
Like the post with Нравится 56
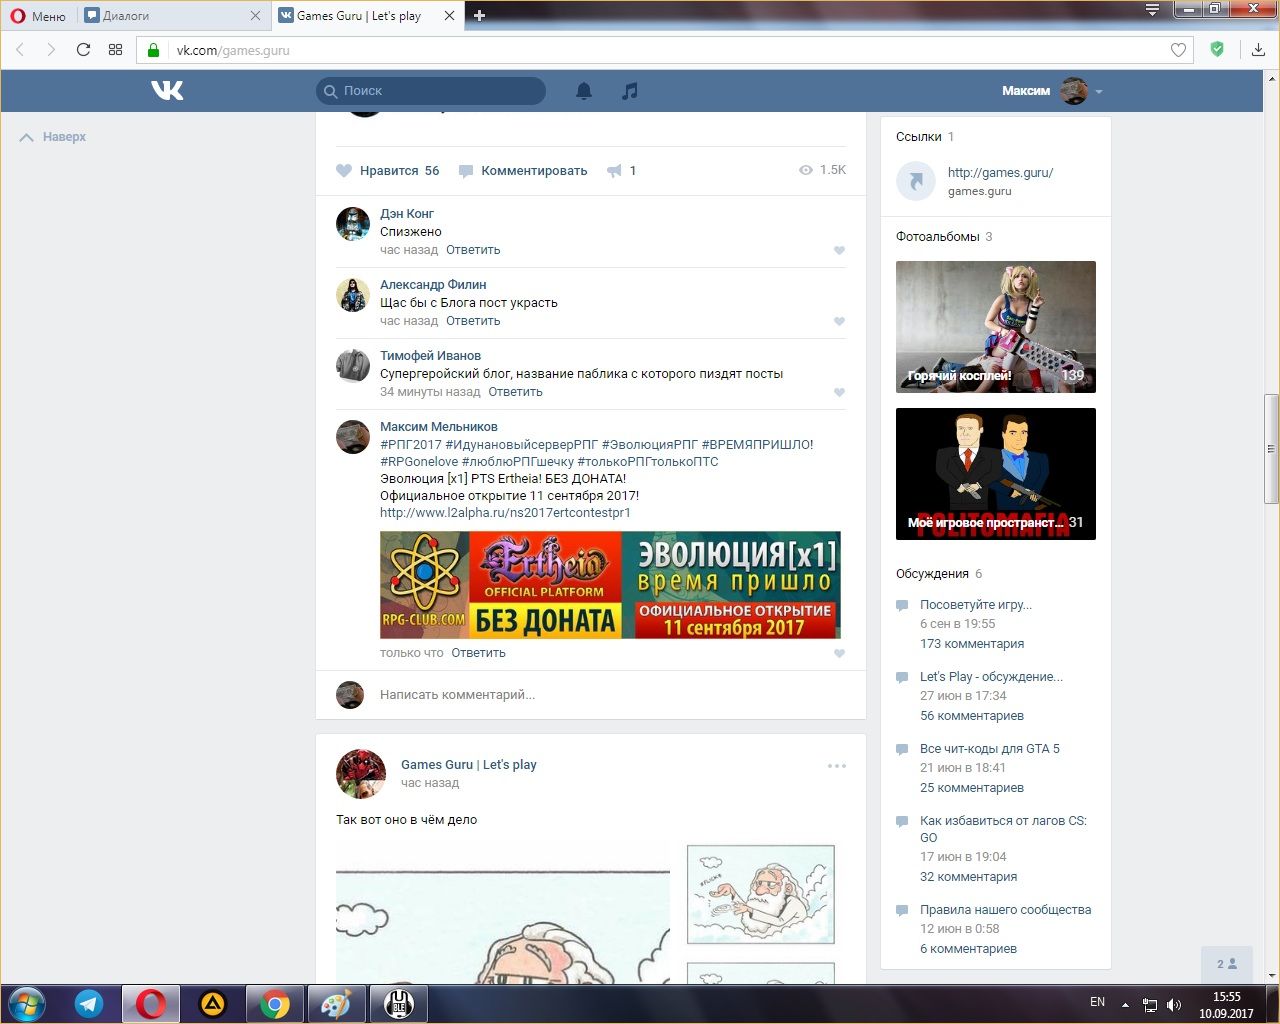coord(388,171)
